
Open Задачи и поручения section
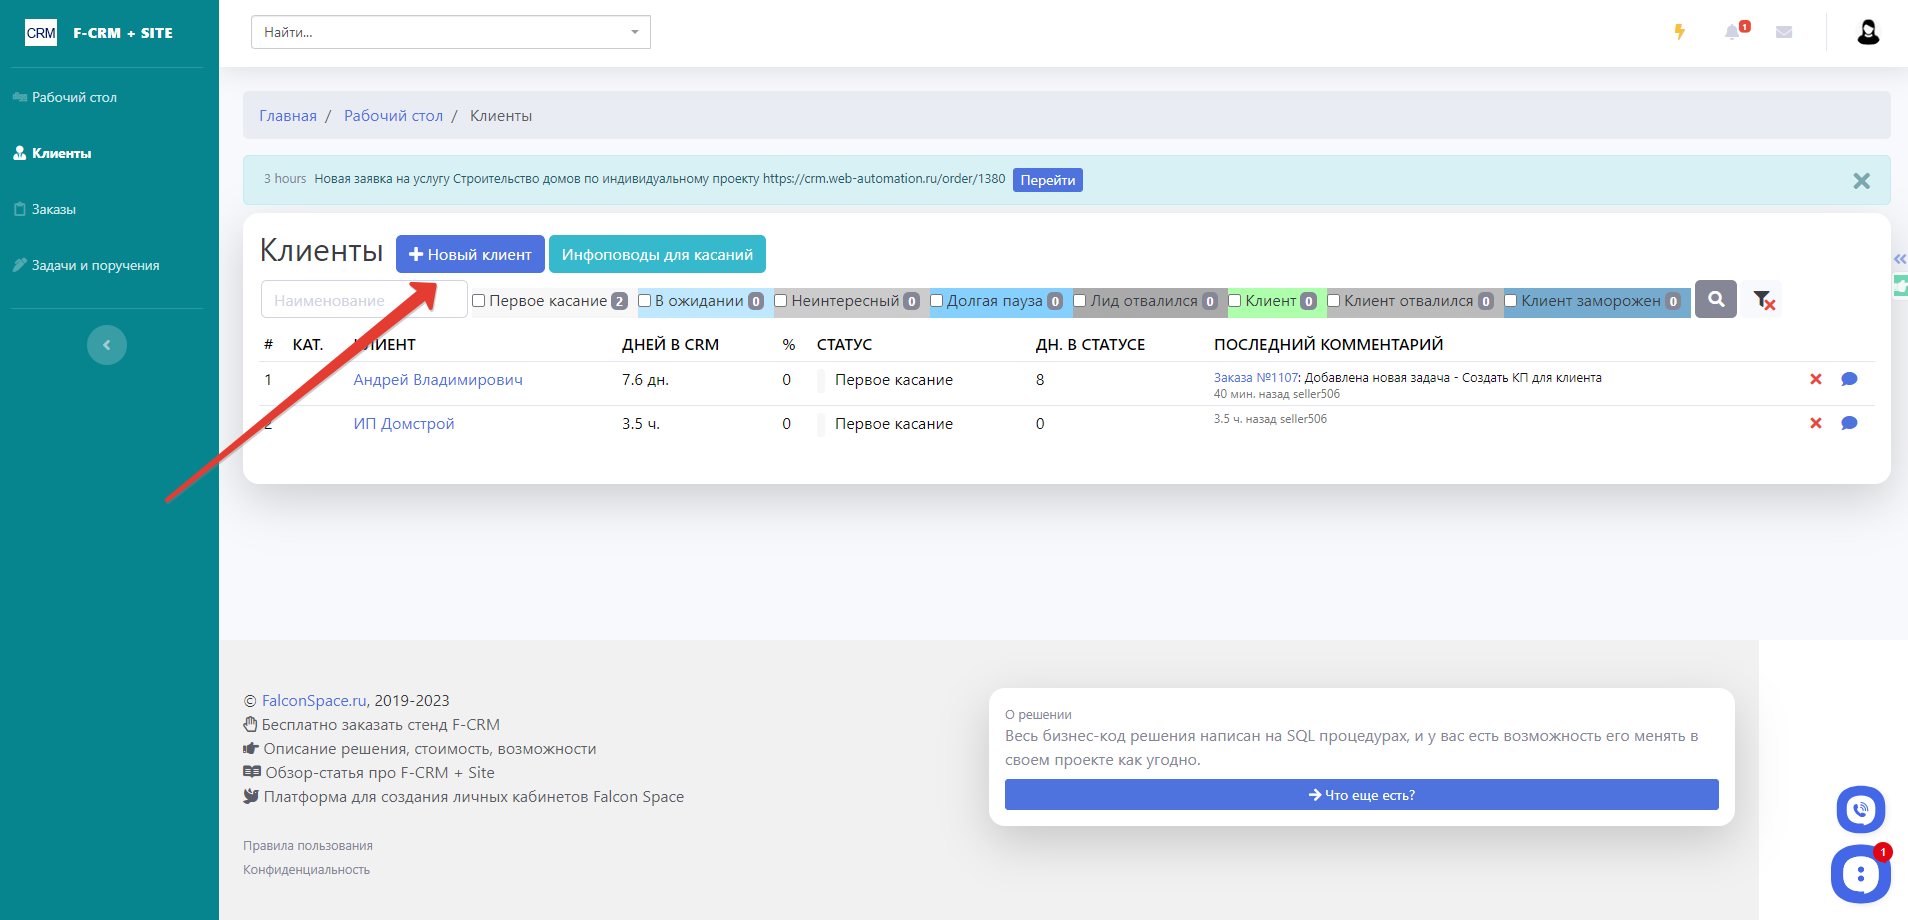95,265
